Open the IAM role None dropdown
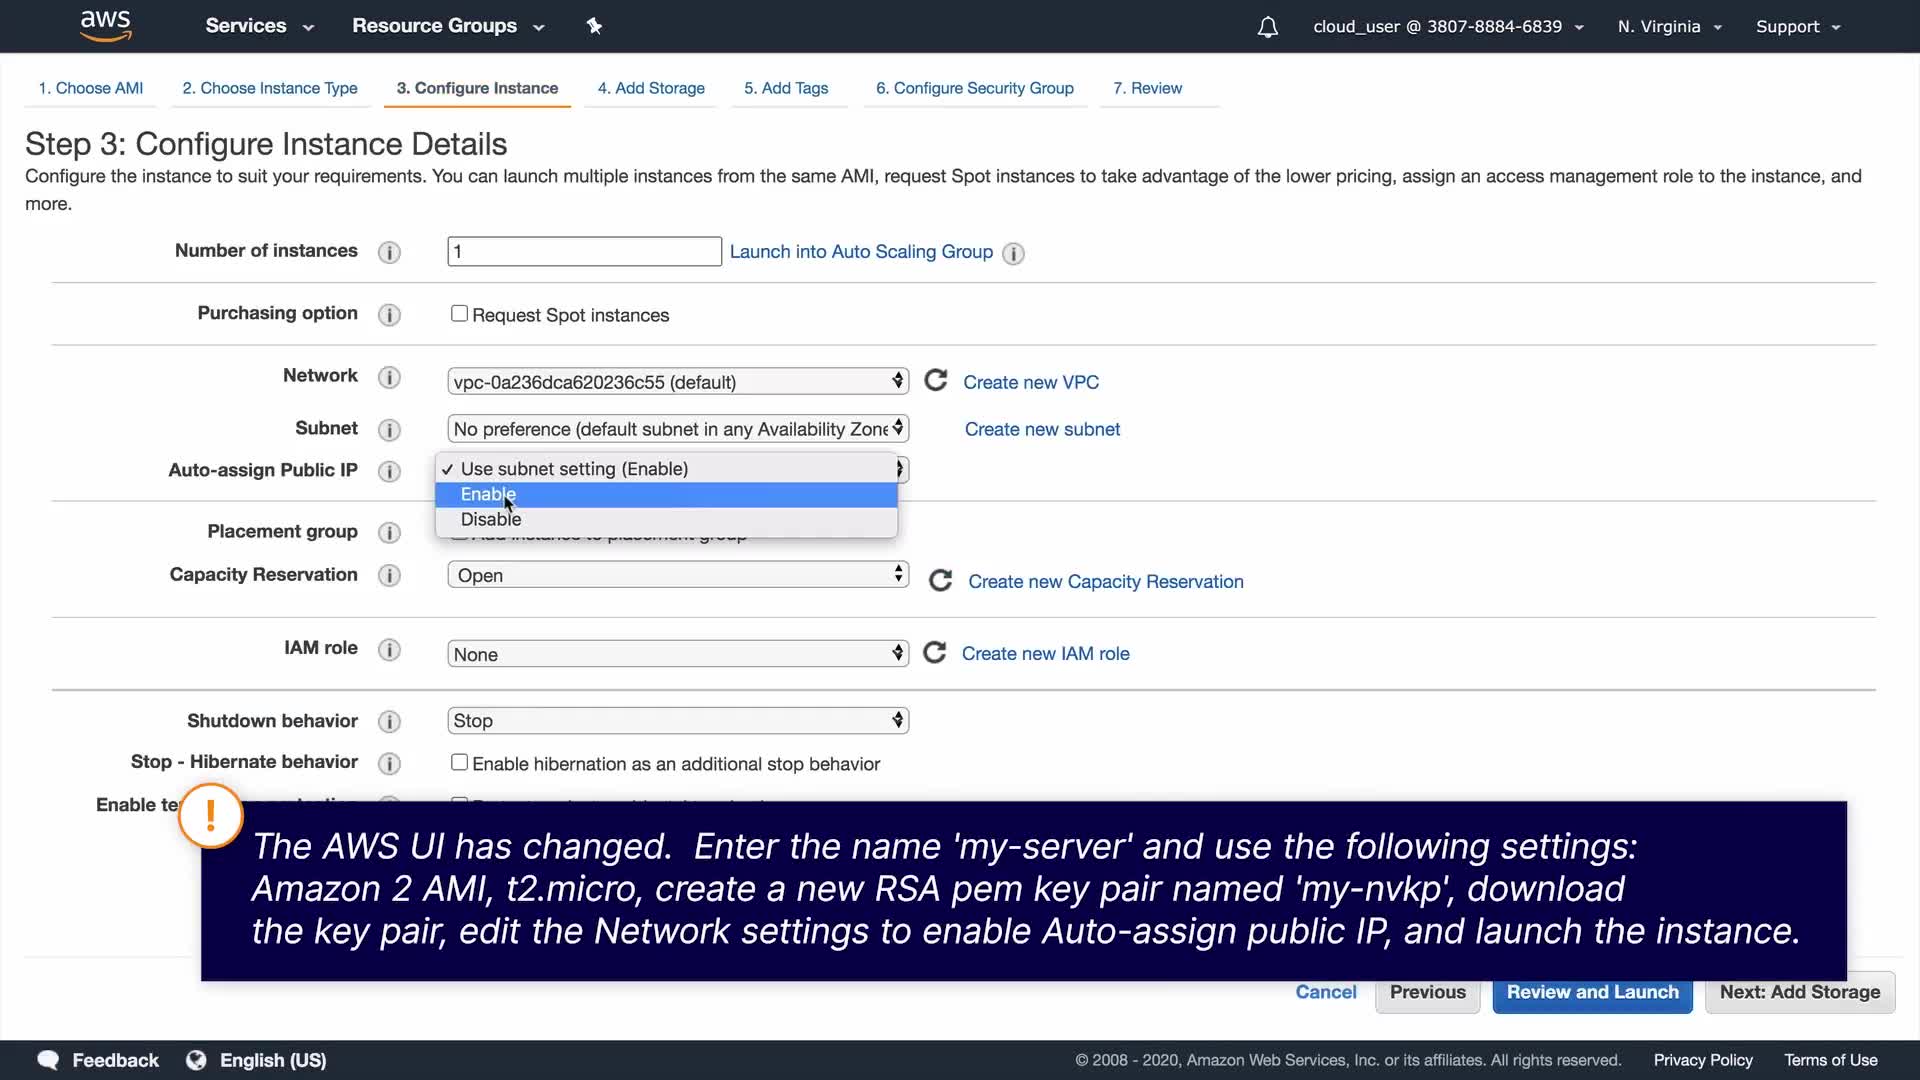Viewport: 1920px width, 1080px height. click(x=677, y=654)
